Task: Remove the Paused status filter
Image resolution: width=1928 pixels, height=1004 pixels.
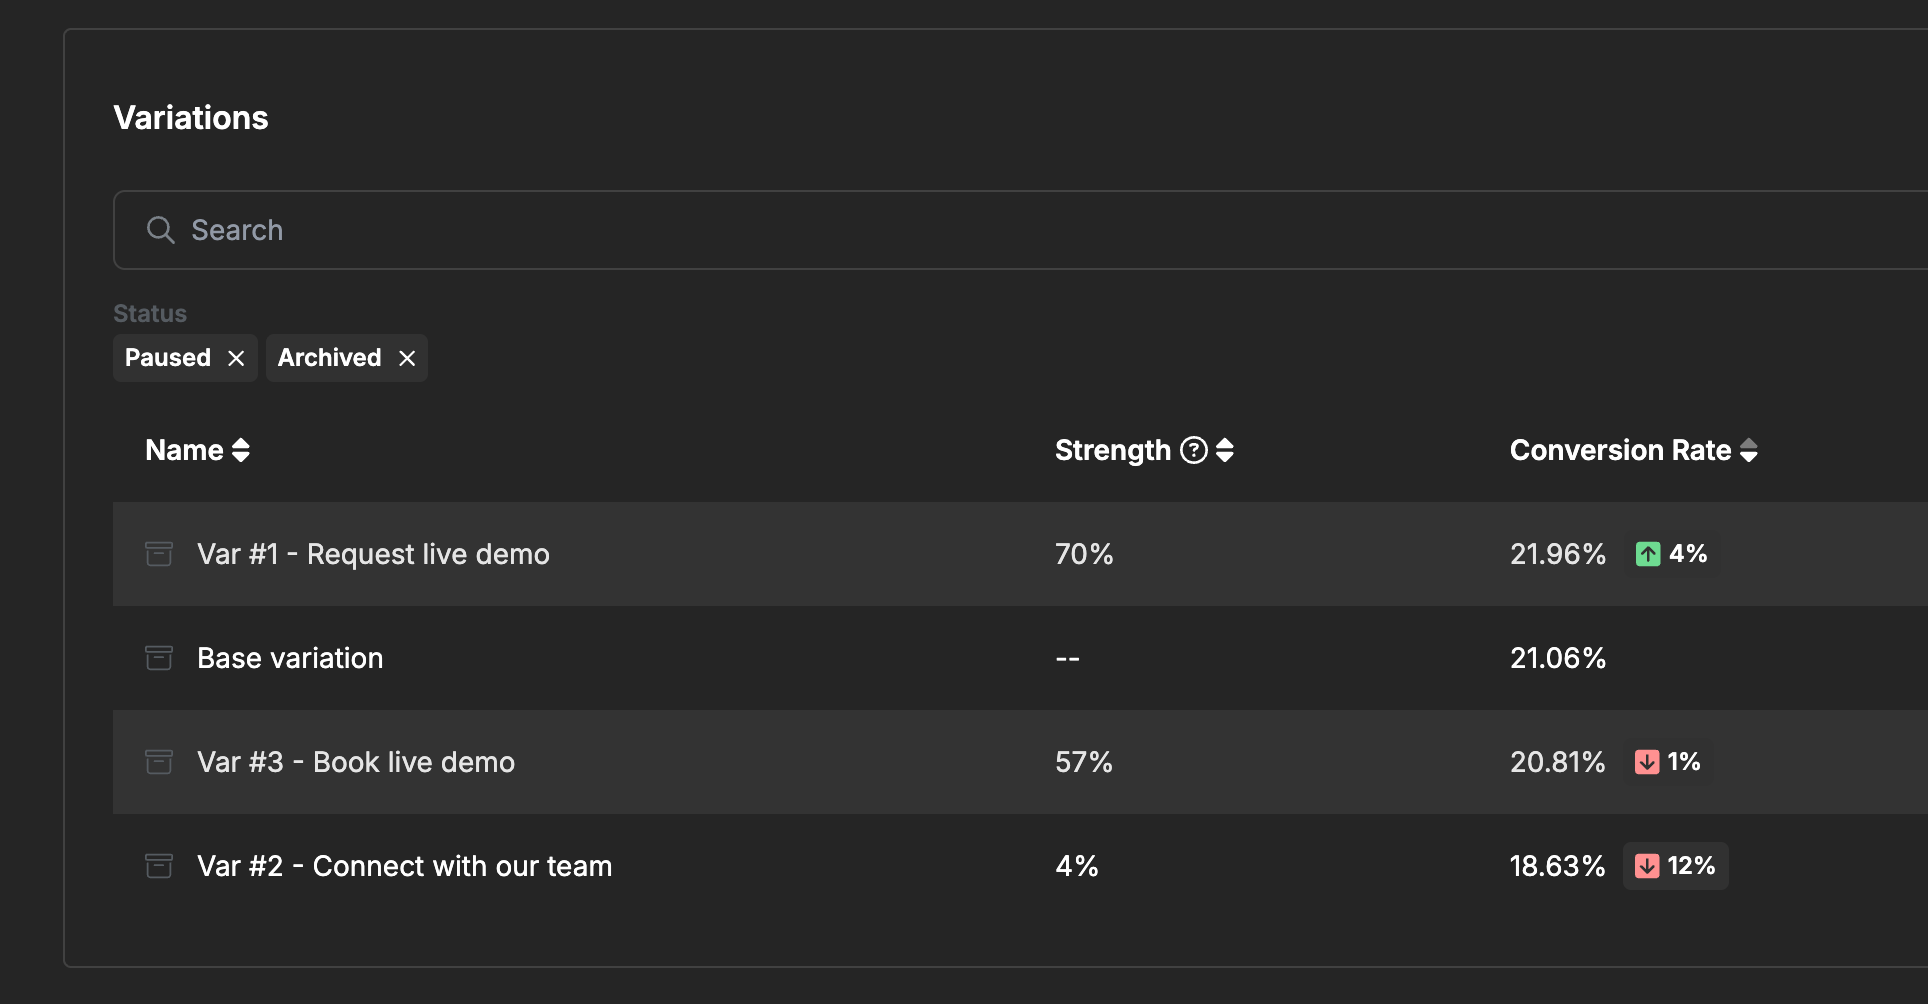Action: coord(236,358)
